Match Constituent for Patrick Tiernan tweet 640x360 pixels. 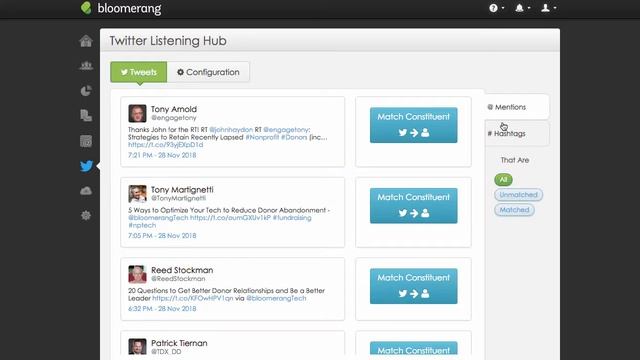413,348
